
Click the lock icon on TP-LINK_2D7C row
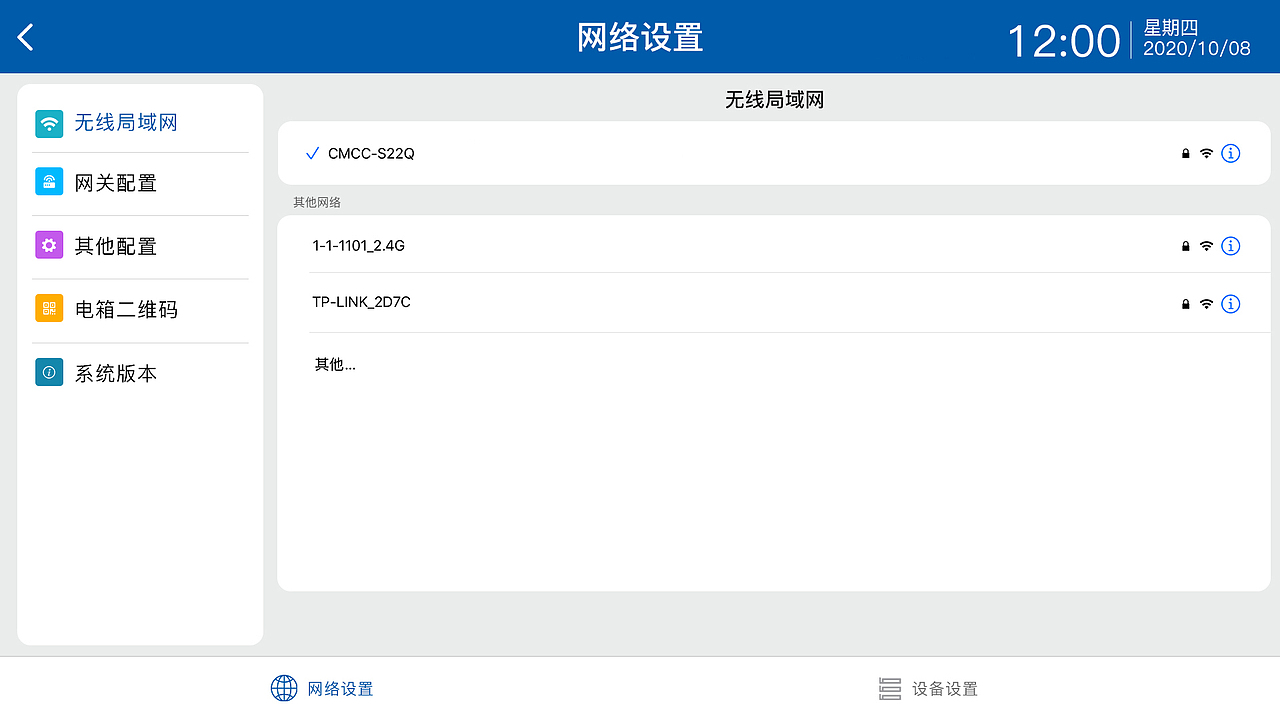(1184, 304)
